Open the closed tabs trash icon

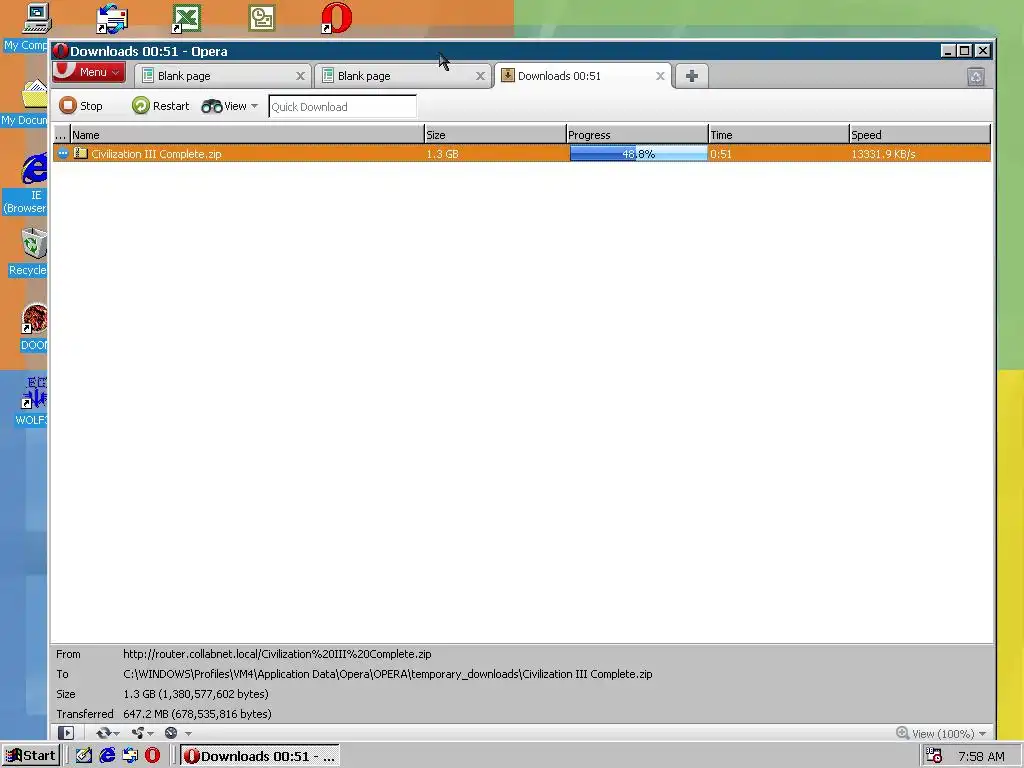(976, 76)
